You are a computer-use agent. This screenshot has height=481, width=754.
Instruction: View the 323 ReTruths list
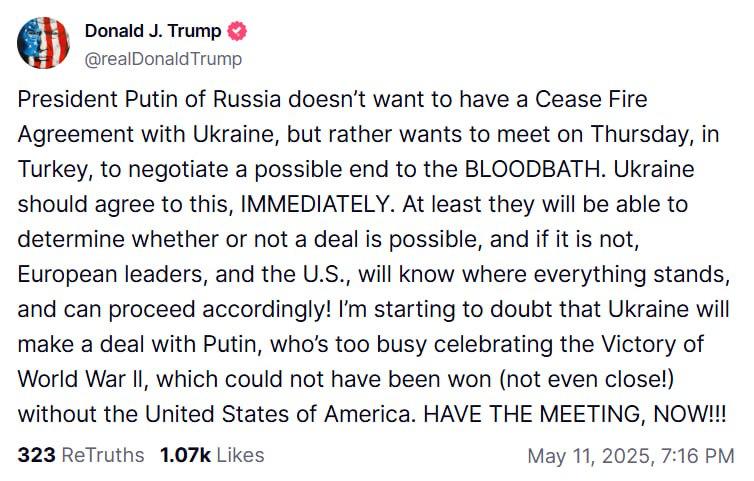point(81,455)
